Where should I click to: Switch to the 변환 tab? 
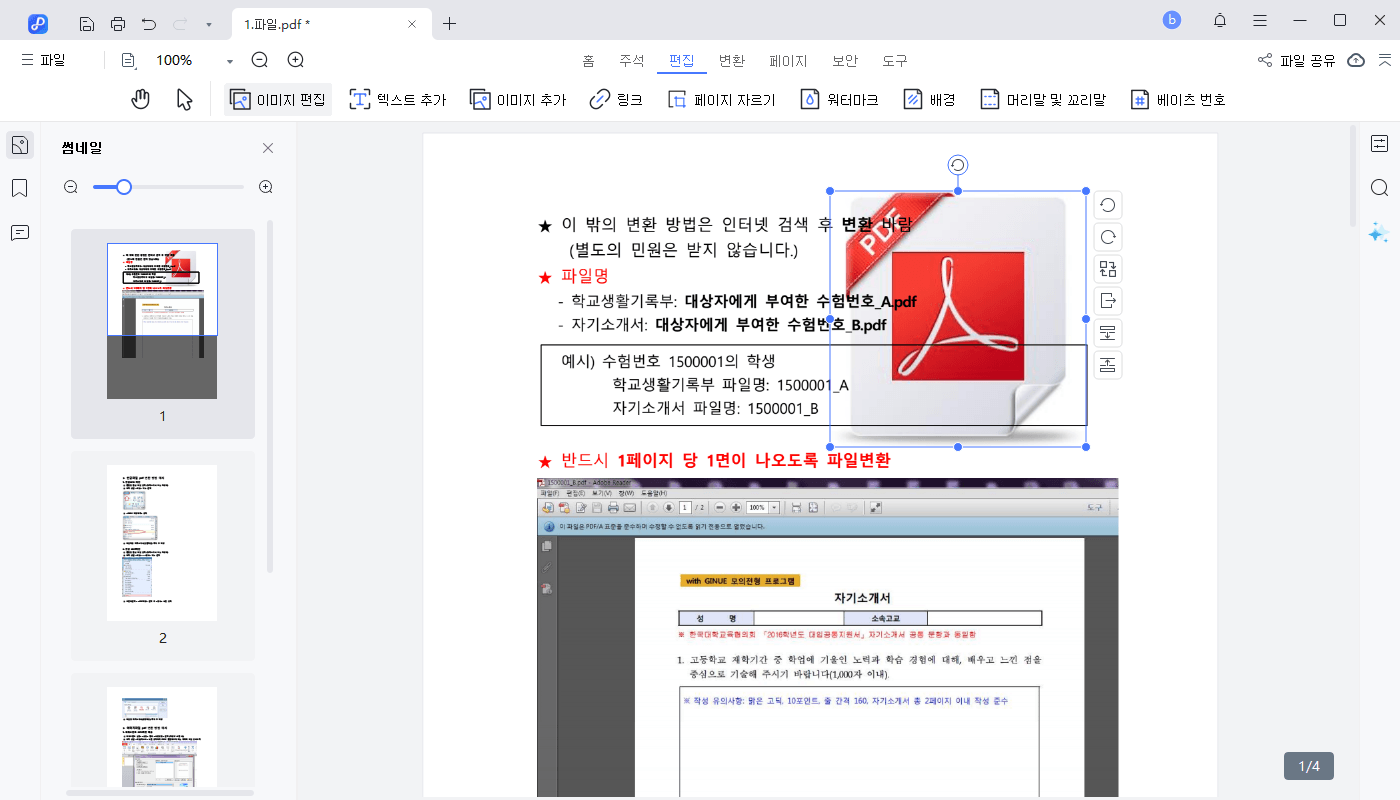[x=732, y=60]
